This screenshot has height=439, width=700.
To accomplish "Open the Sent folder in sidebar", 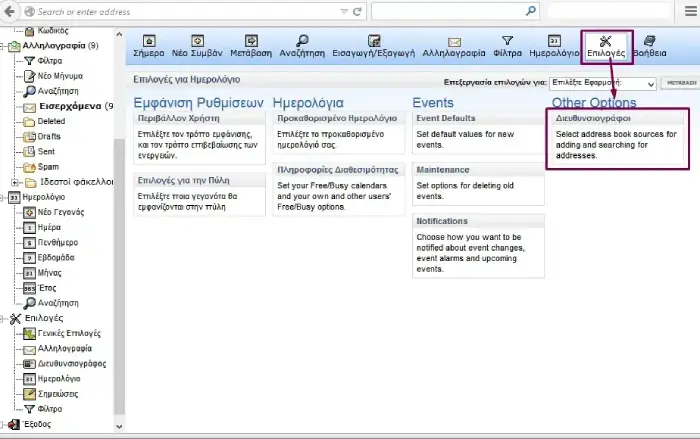I will (46, 151).
